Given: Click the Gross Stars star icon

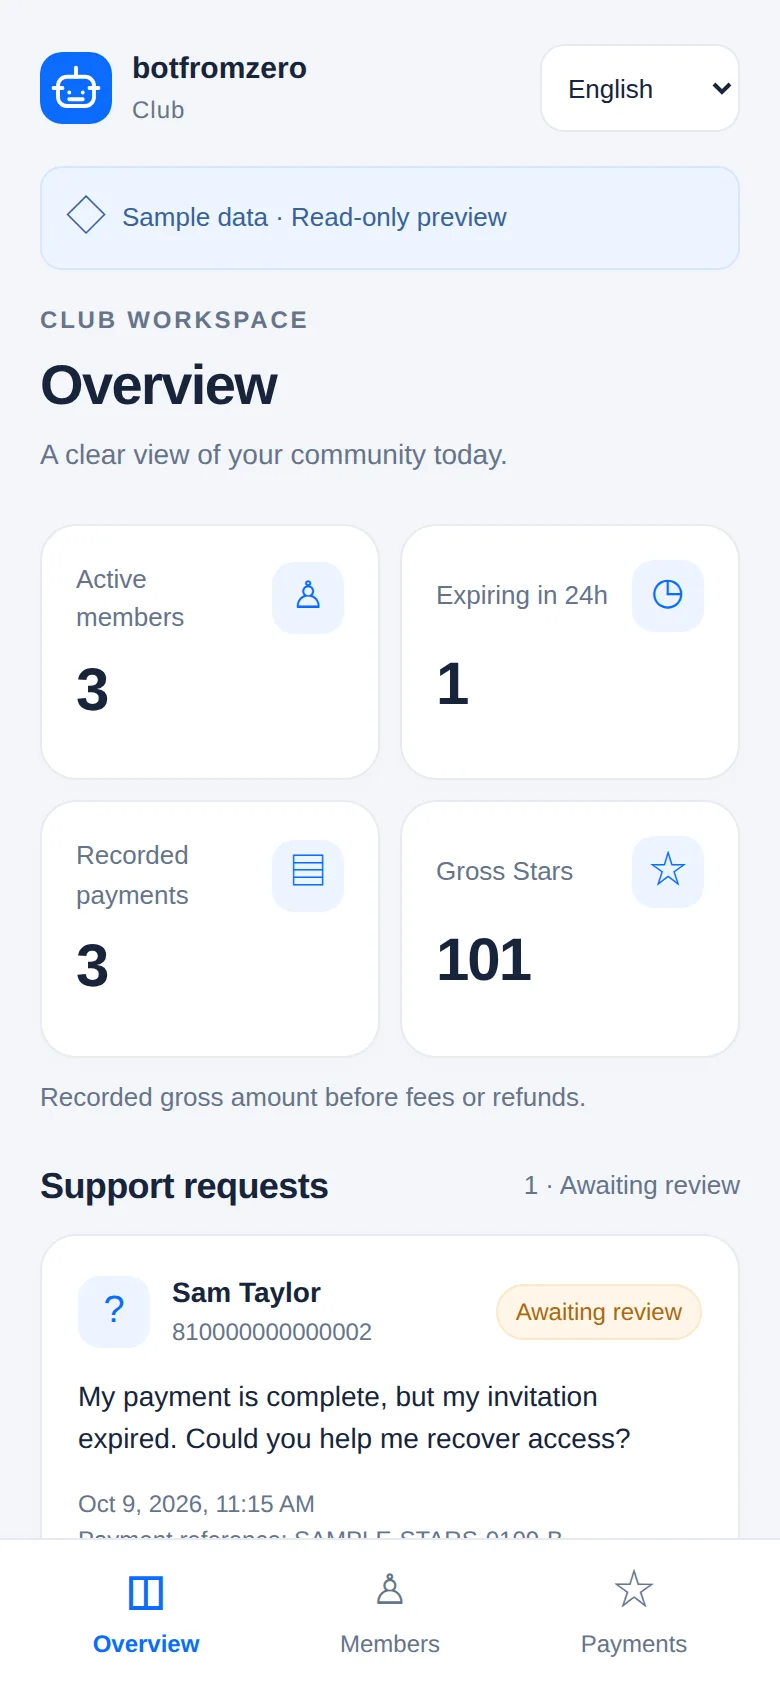Looking at the screenshot, I should click(x=668, y=871).
